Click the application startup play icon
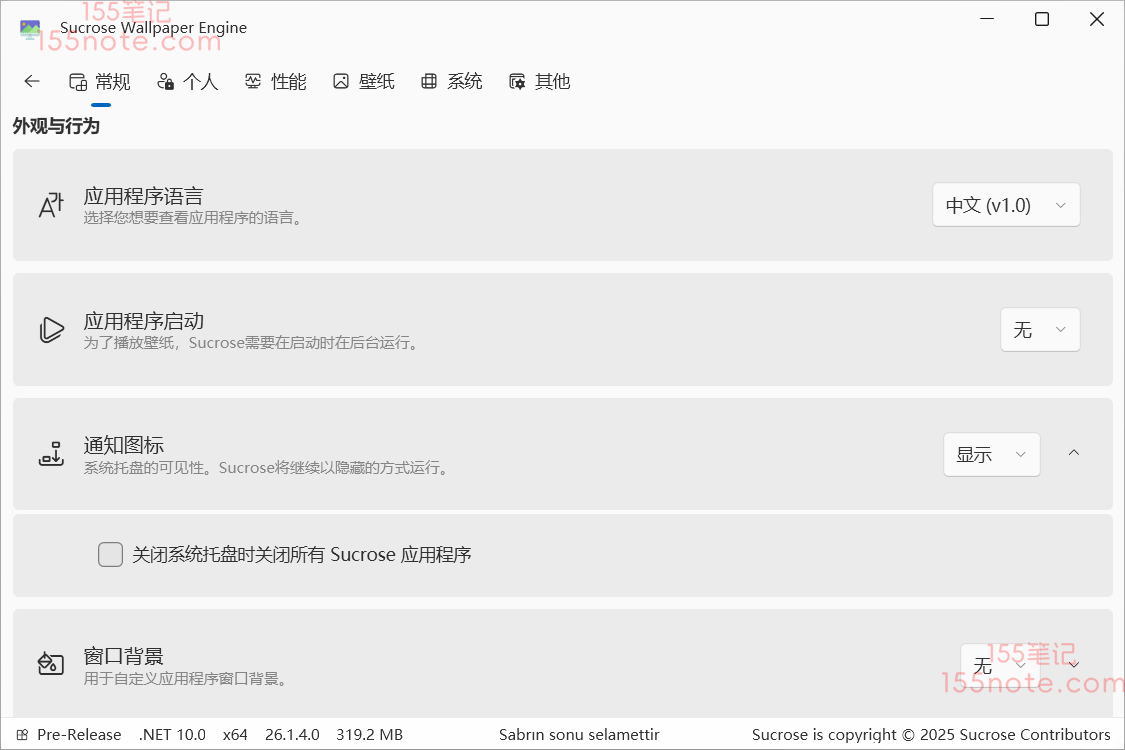 click(51, 330)
